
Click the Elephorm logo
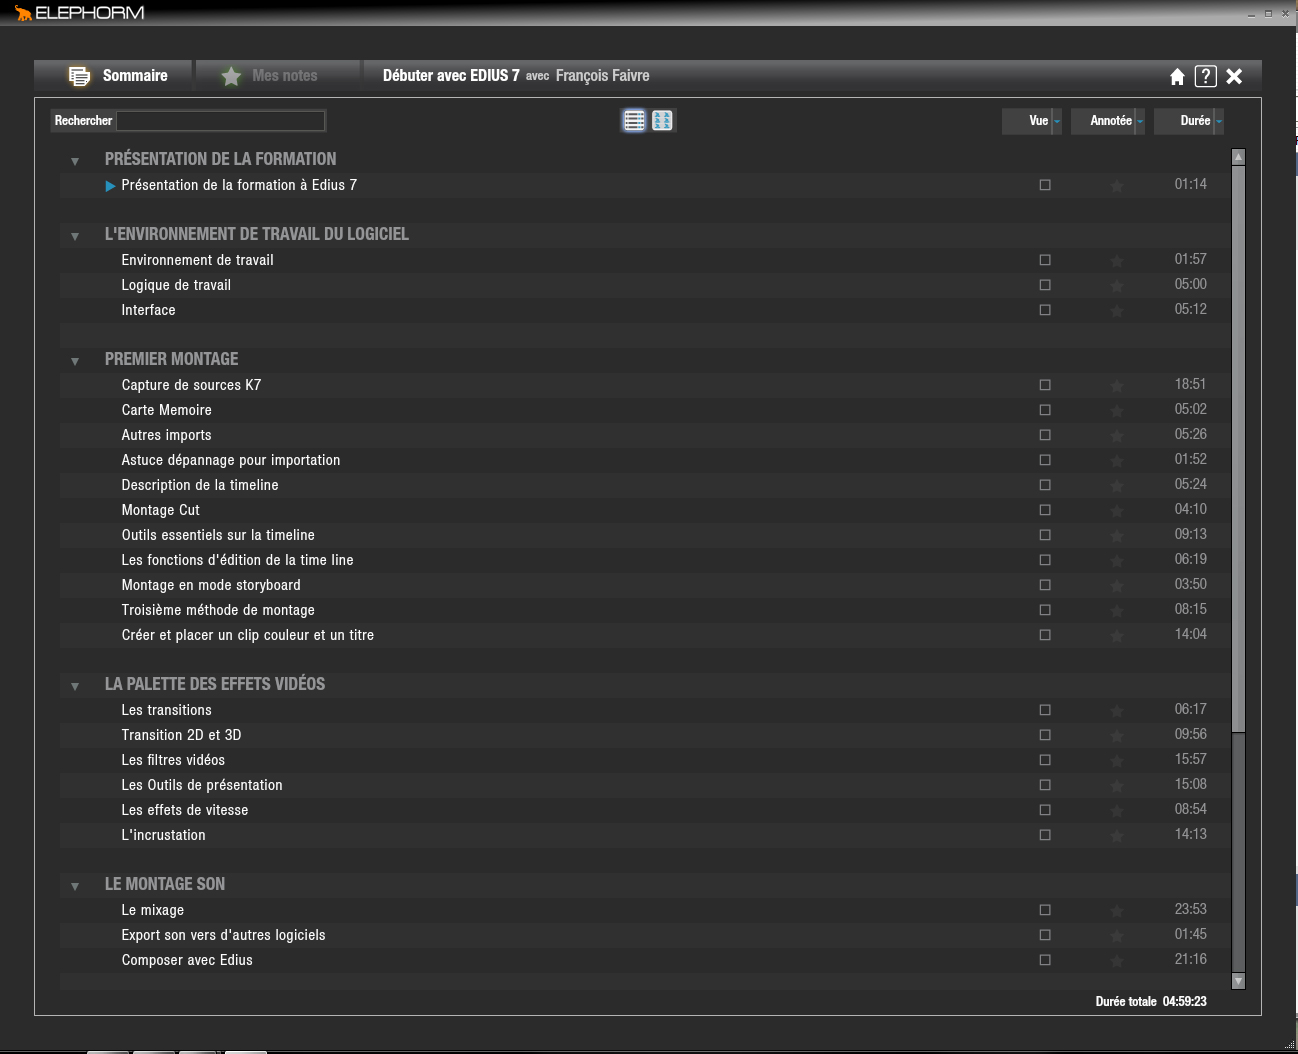(x=79, y=13)
